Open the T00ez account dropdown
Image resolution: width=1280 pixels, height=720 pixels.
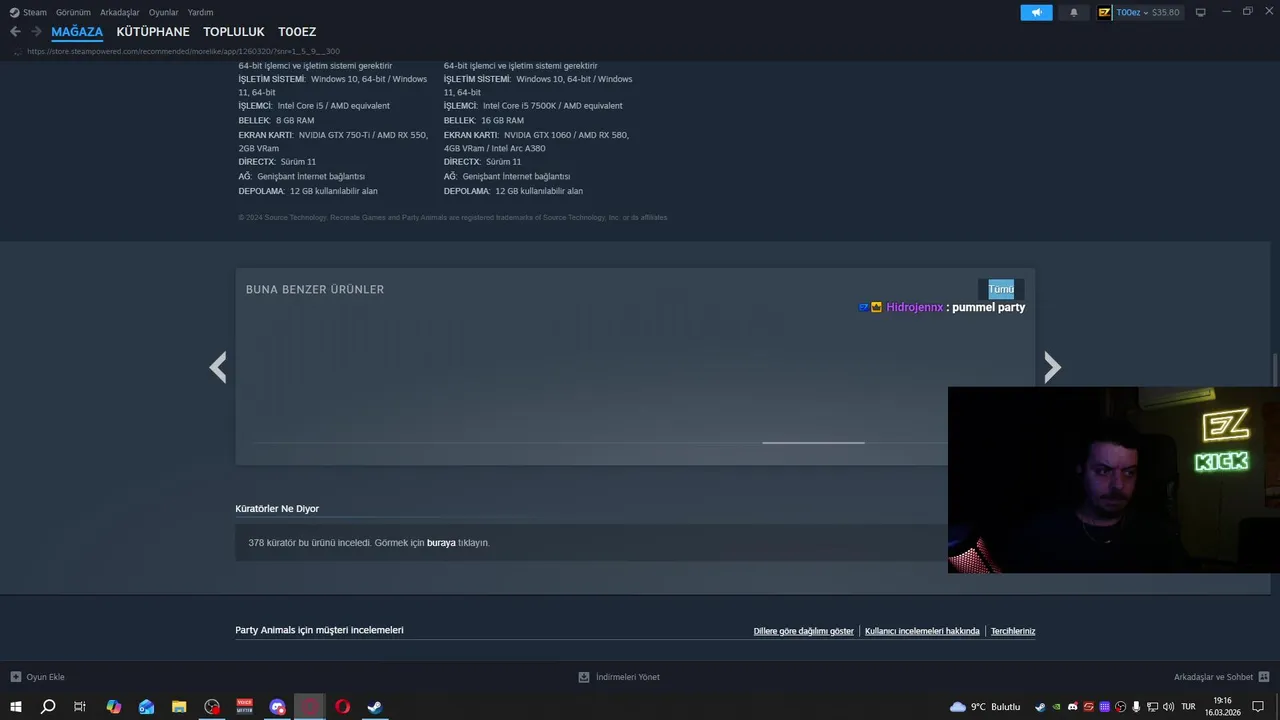(x=1130, y=12)
